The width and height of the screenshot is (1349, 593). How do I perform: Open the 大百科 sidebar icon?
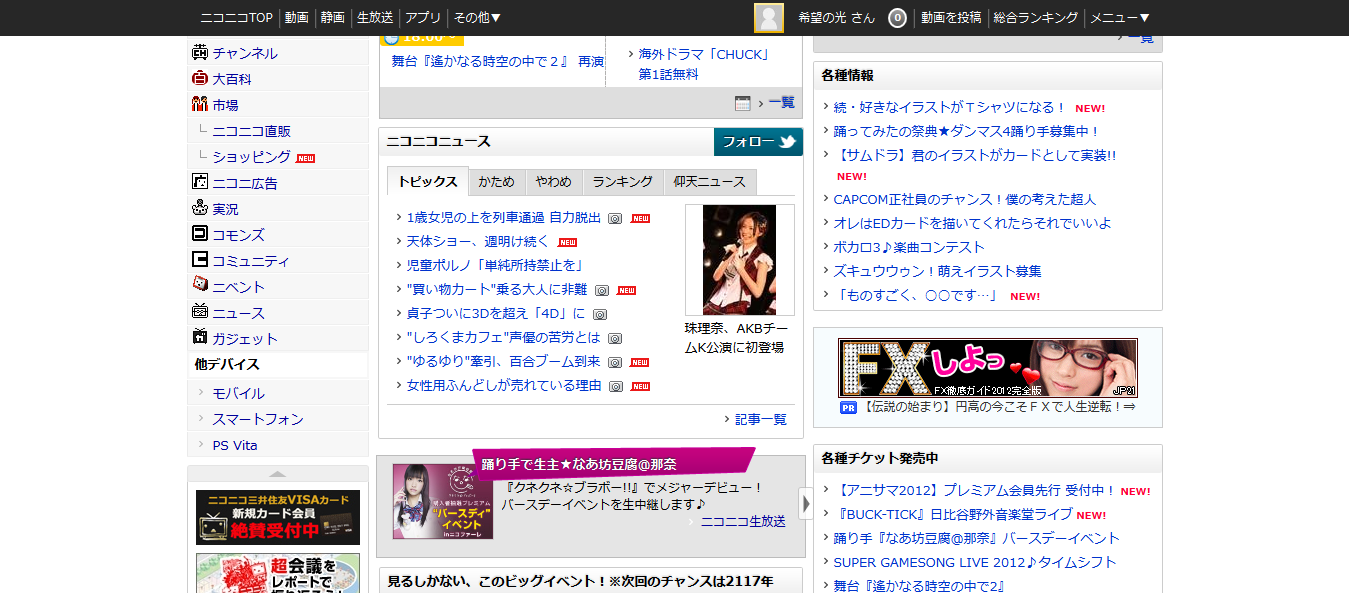[199, 79]
